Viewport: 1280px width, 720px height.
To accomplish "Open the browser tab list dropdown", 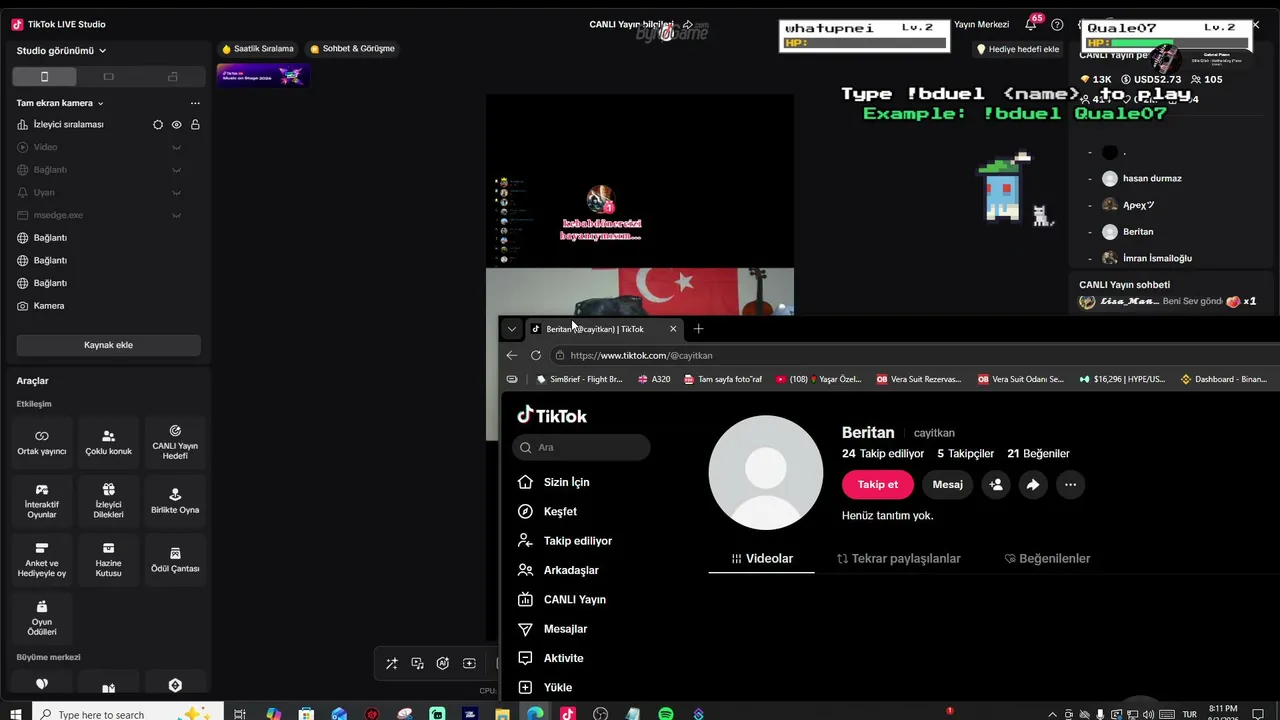I will click(512, 329).
